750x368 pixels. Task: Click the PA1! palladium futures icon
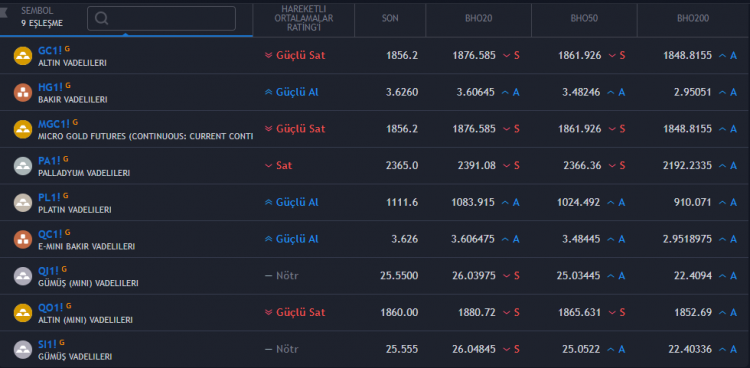pyautogui.click(x=22, y=166)
